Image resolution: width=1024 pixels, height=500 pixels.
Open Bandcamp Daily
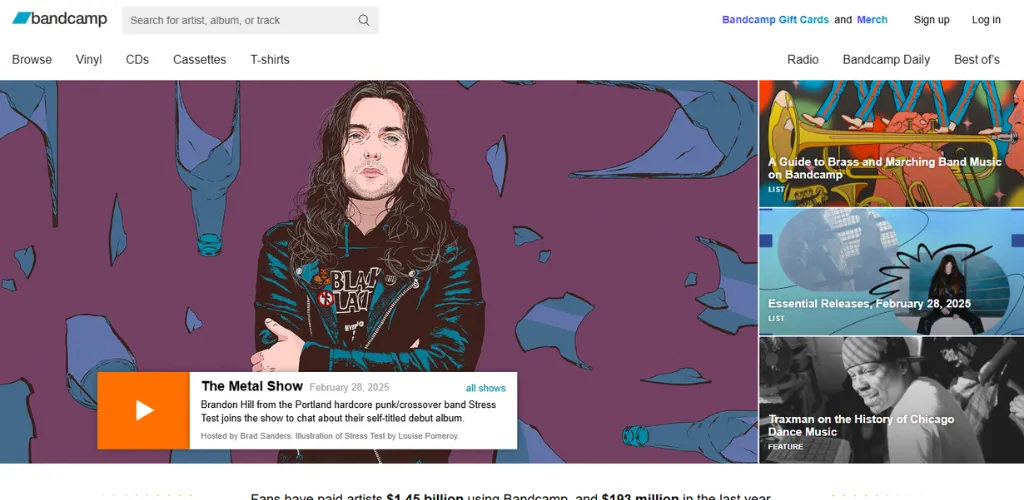point(886,59)
